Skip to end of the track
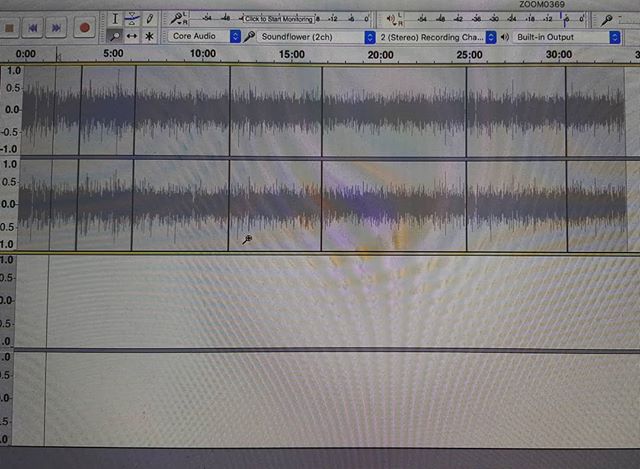This screenshot has height=469, width=640. (58, 29)
